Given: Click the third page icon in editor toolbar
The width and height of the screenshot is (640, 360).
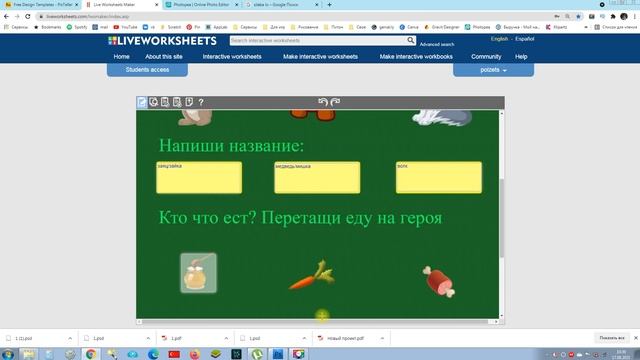Looking at the screenshot, I should click(165, 102).
